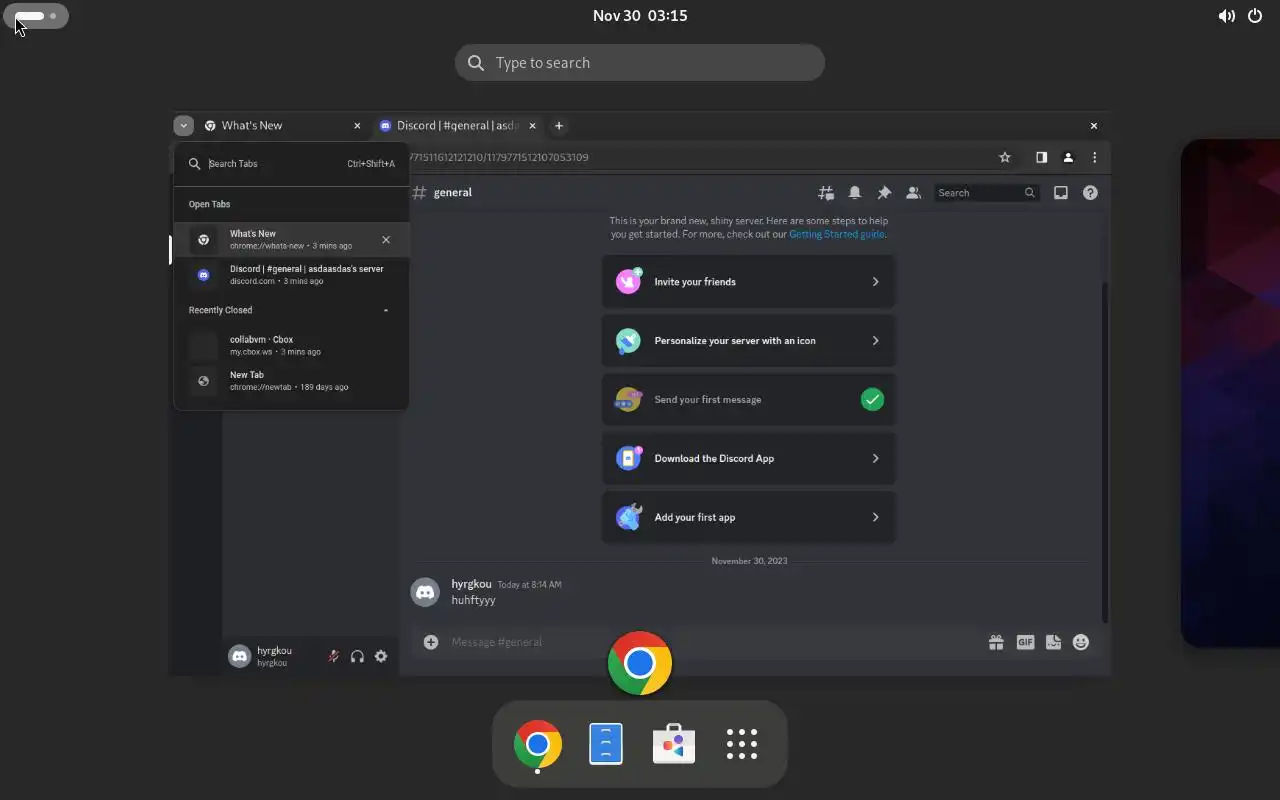Image resolution: width=1280 pixels, height=800 pixels.
Task: Click Add your first app card
Action: tap(748, 518)
